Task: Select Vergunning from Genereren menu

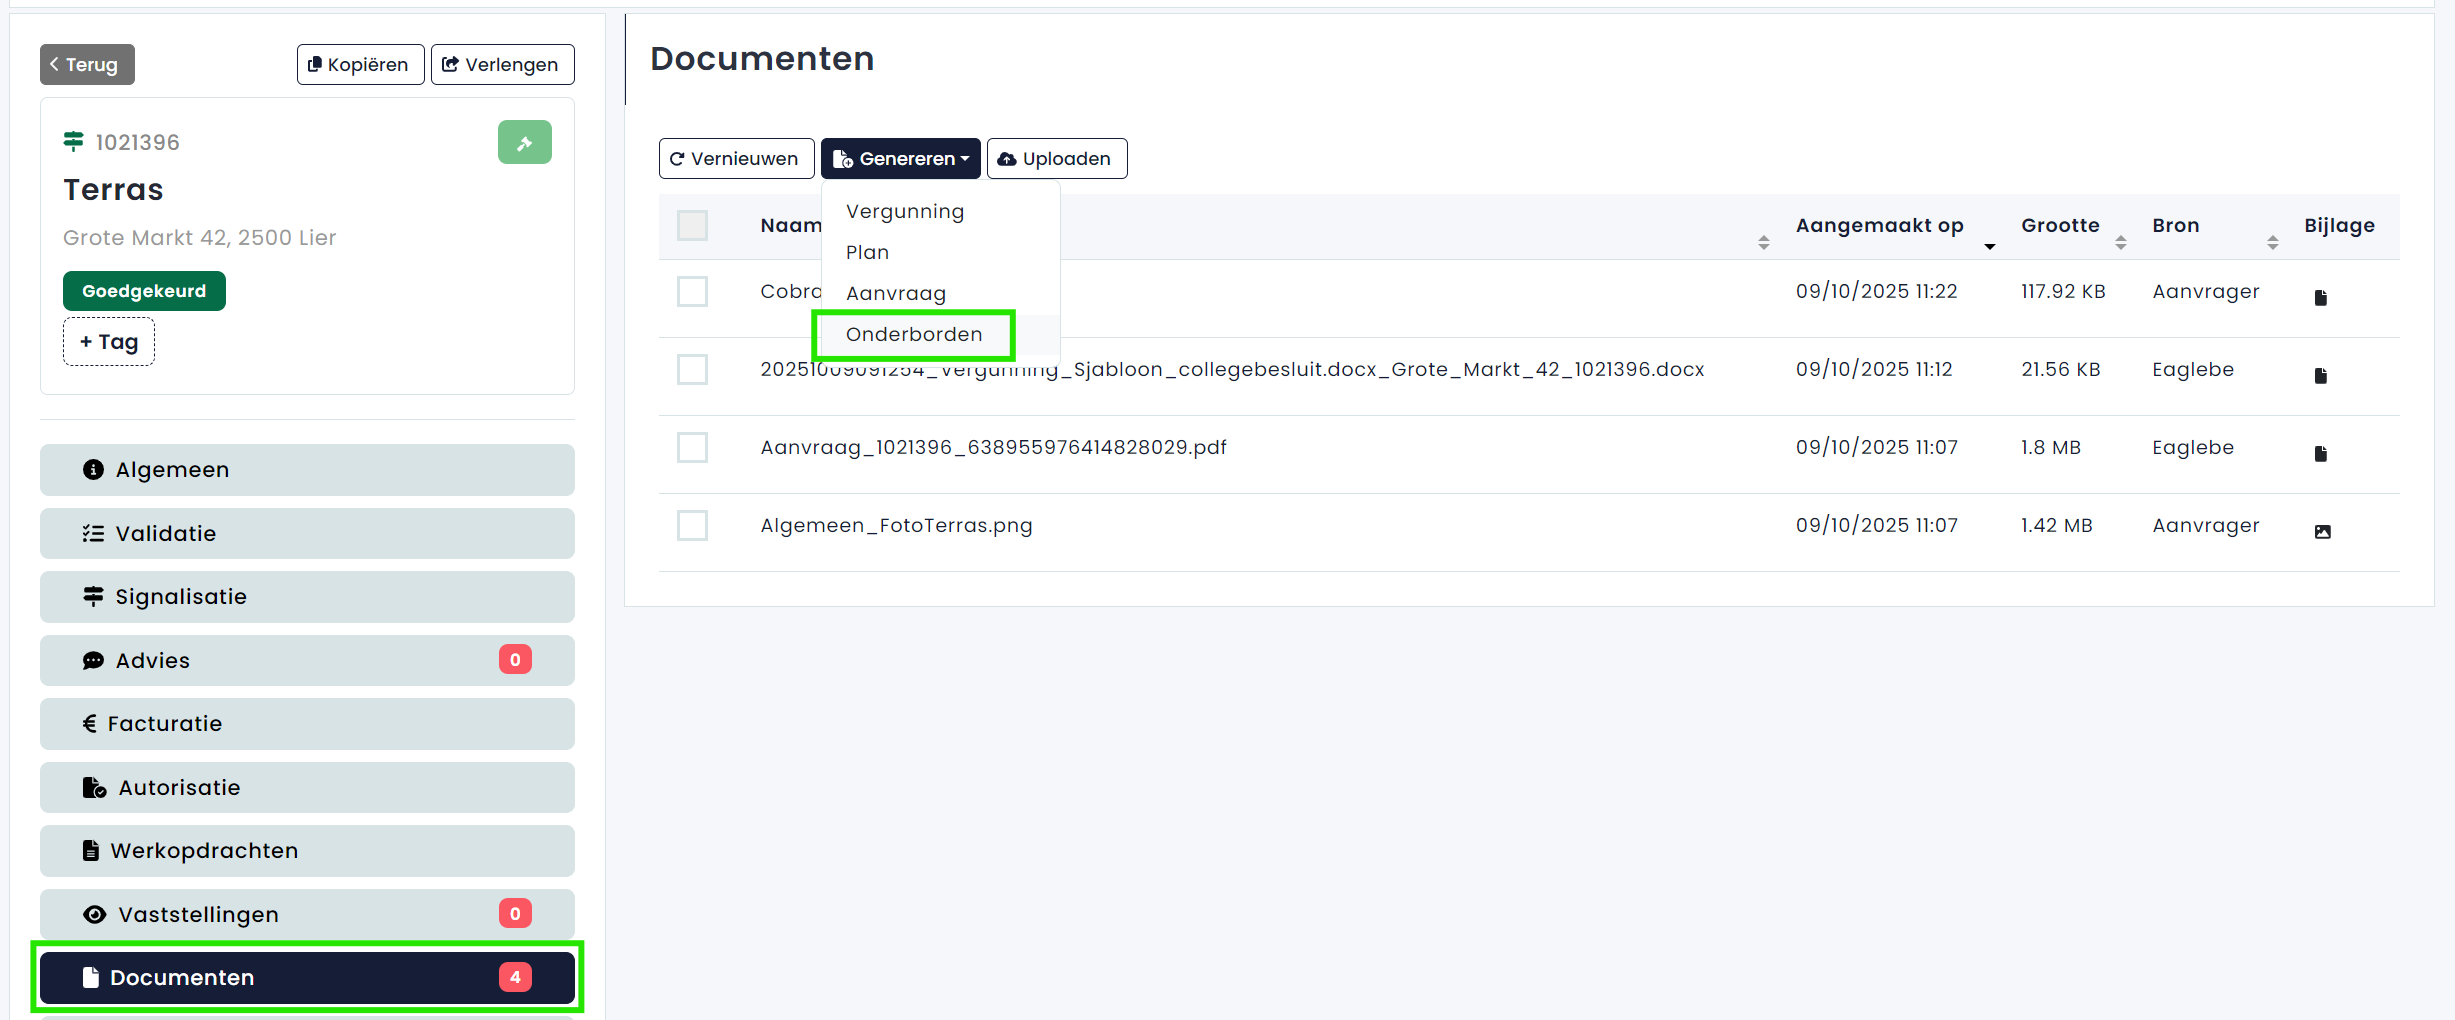Action: click(x=905, y=212)
